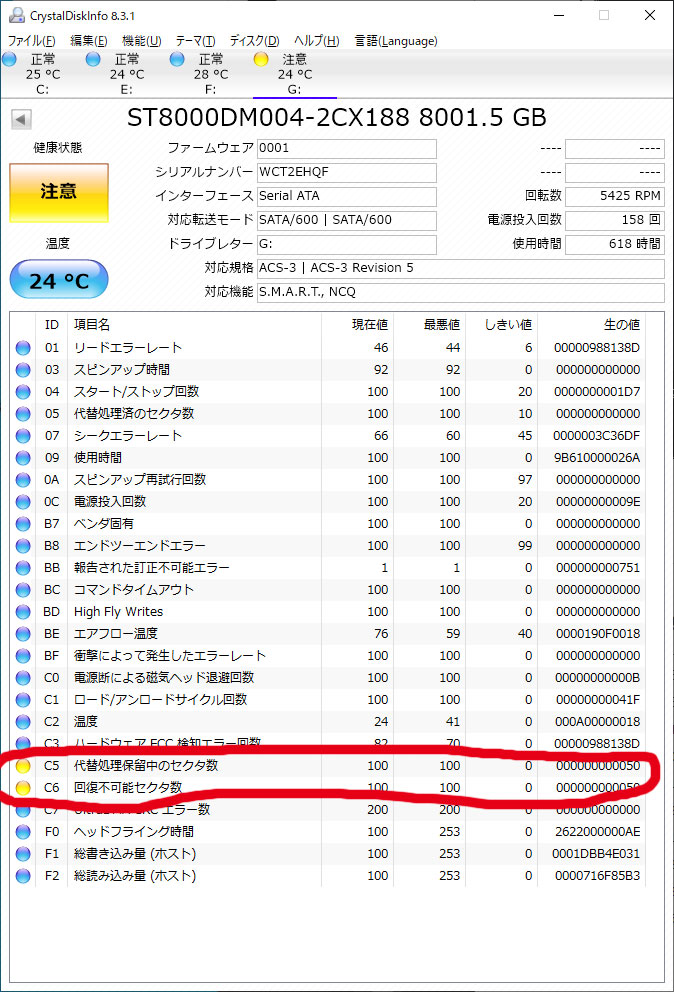This screenshot has height=992, width=674.
Task: Select drive F: status indicator at 28 °C
Action: point(177,59)
